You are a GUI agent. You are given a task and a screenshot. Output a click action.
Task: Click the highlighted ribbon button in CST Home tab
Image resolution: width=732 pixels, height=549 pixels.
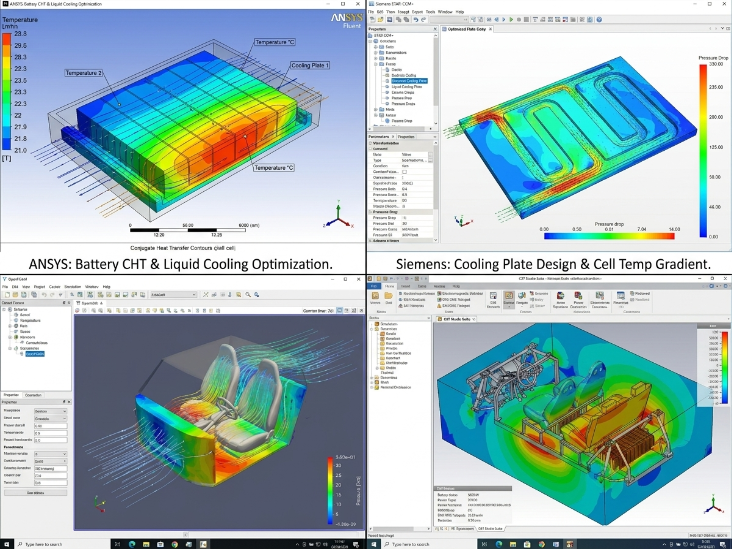(x=509, y=300)
